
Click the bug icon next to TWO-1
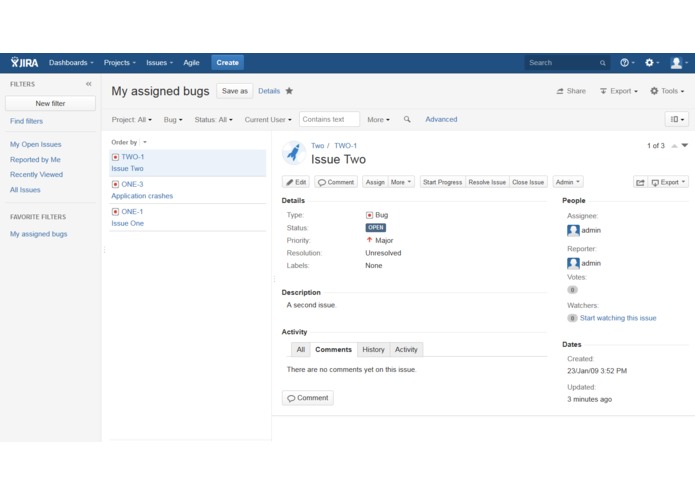tap(115, 157)
